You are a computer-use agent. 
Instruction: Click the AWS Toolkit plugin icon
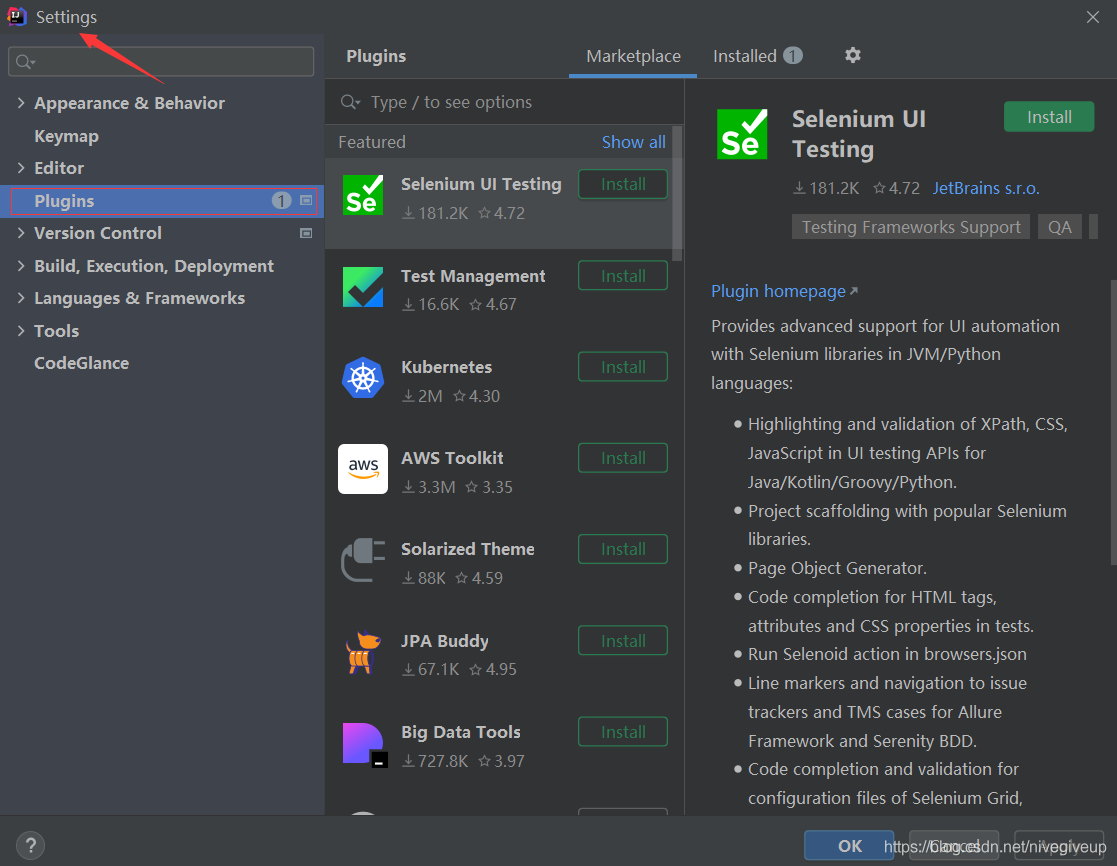pyautogui.click(x=363, y=469)
